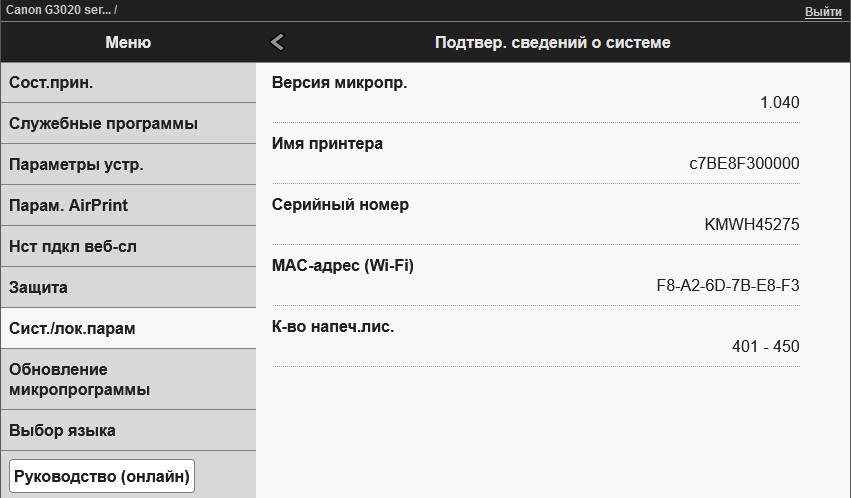
Task: Click the Выйти logout link
Action: [x=823, y=11]
